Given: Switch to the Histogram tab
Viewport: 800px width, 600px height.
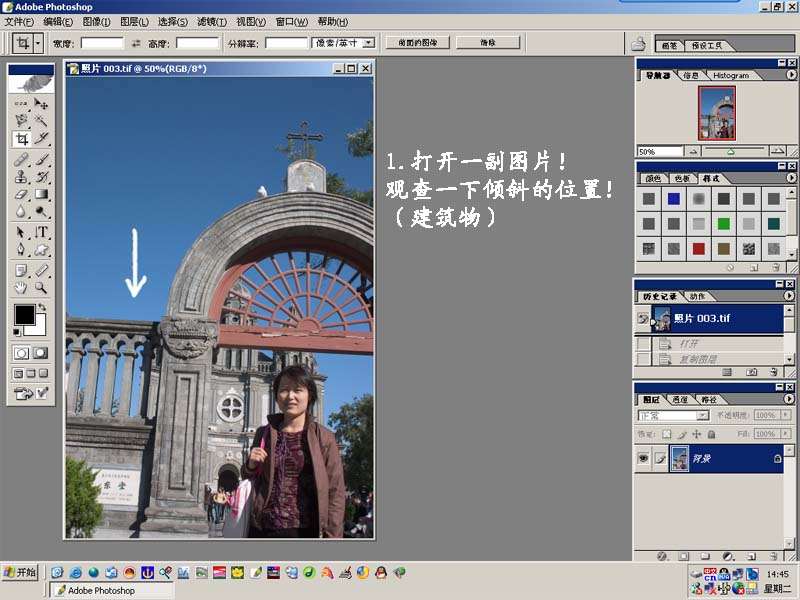Looking at the screenshot, I should point(730,75).
